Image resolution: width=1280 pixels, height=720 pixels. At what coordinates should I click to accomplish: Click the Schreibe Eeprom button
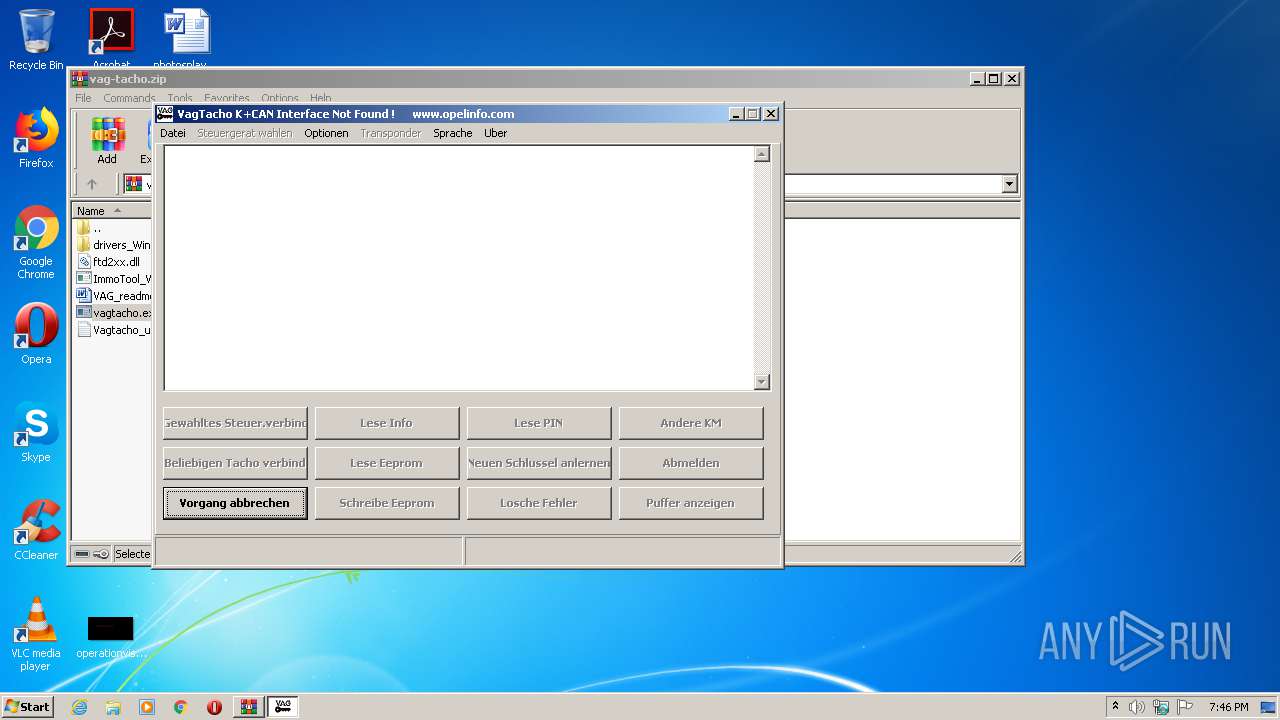[387, 503]
